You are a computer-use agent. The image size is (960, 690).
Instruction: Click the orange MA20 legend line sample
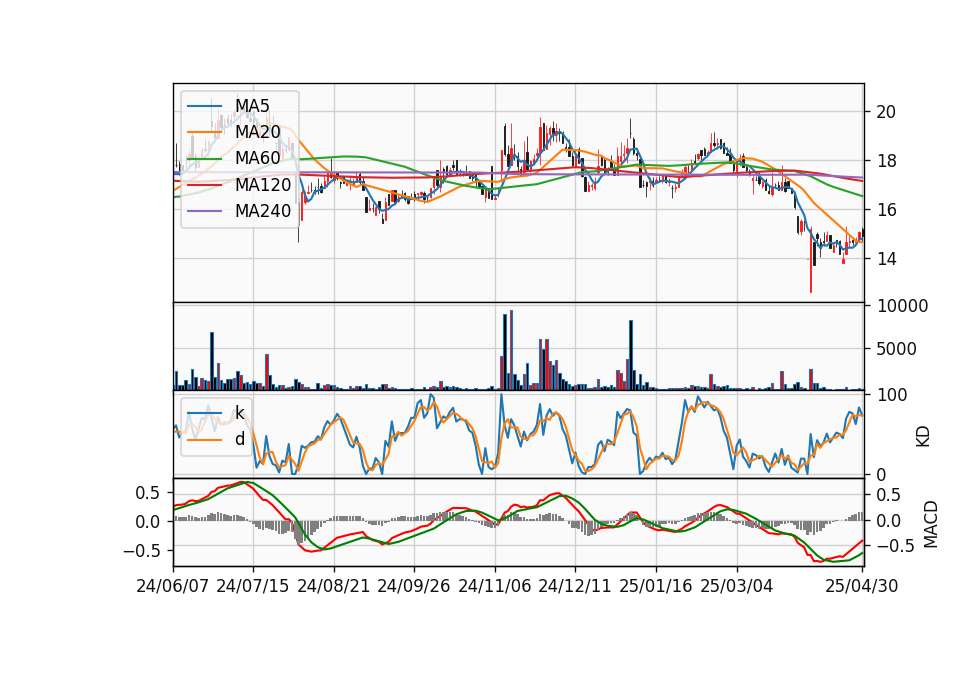[204, 132]
